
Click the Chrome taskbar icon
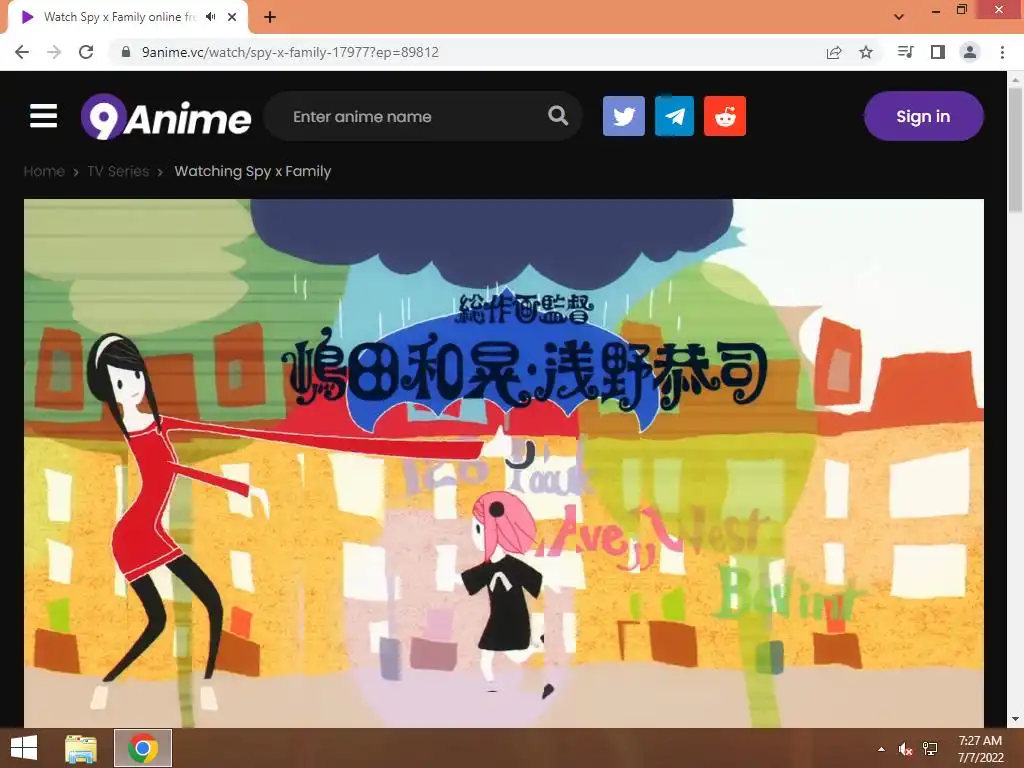pyautogui.click(x=143, y=748)
